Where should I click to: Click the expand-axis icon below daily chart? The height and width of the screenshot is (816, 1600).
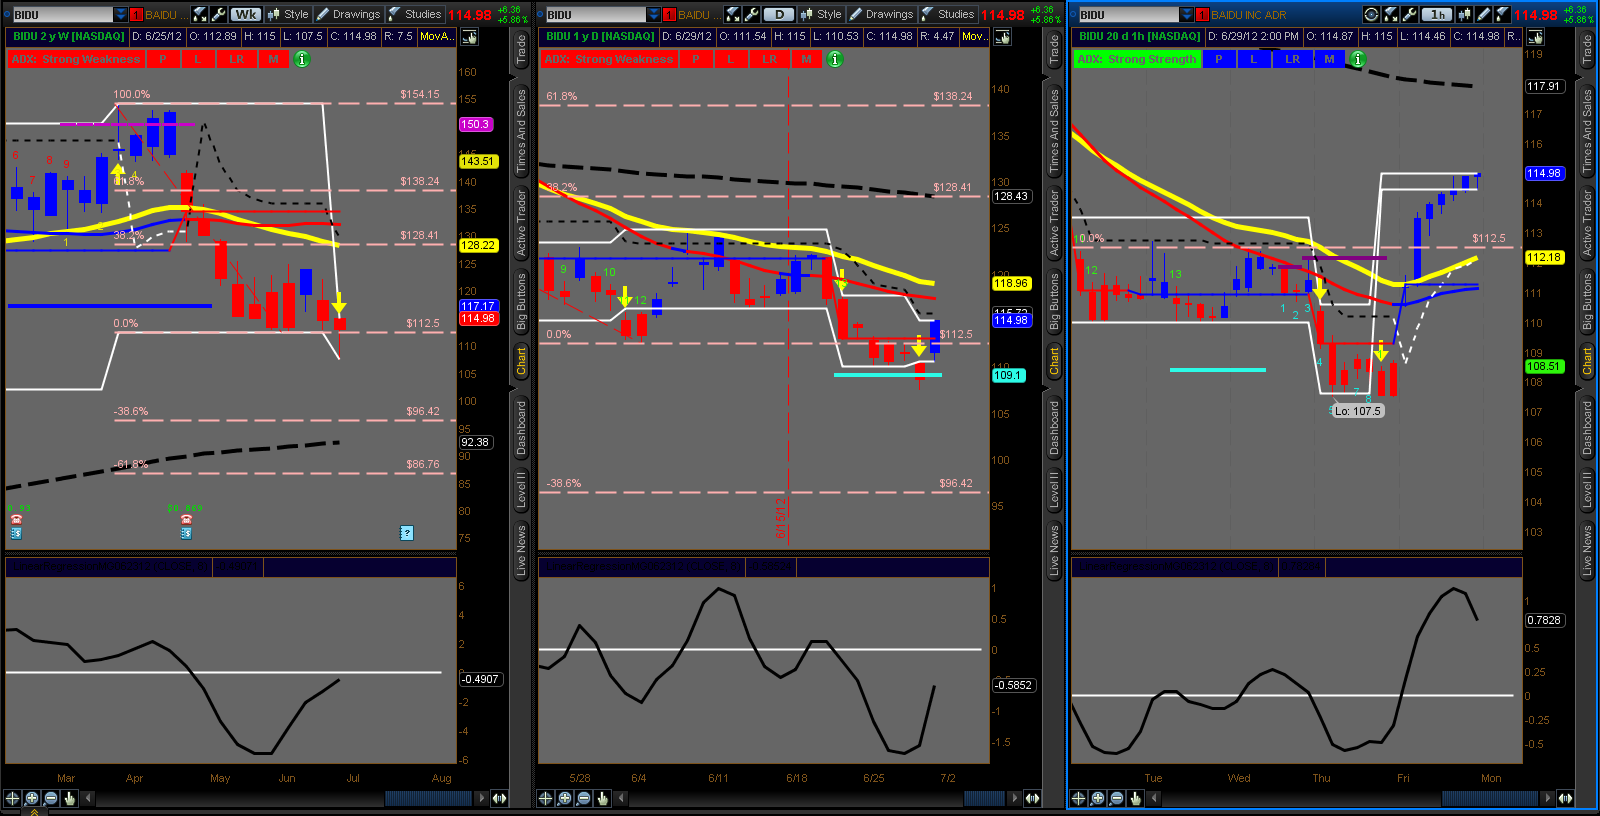1032,798
